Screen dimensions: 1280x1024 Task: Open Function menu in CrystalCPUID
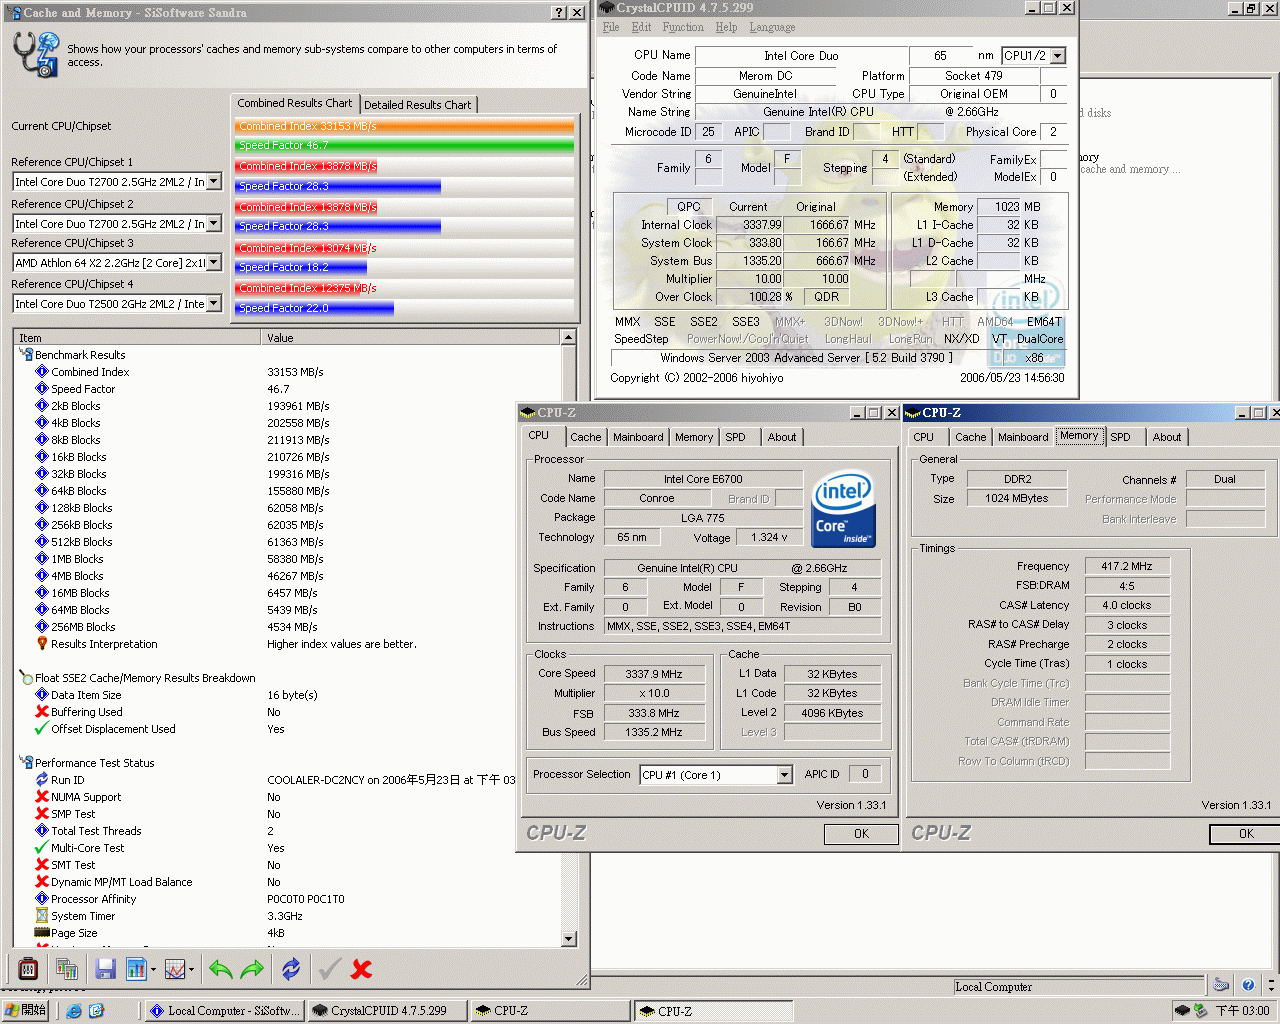(x=682, y=27)
